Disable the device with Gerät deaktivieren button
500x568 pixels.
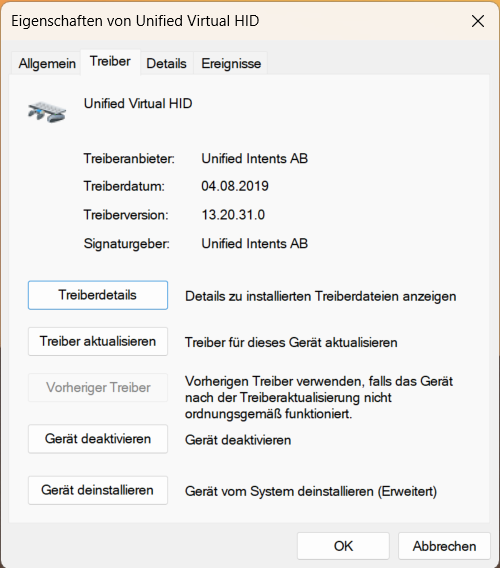98,439
